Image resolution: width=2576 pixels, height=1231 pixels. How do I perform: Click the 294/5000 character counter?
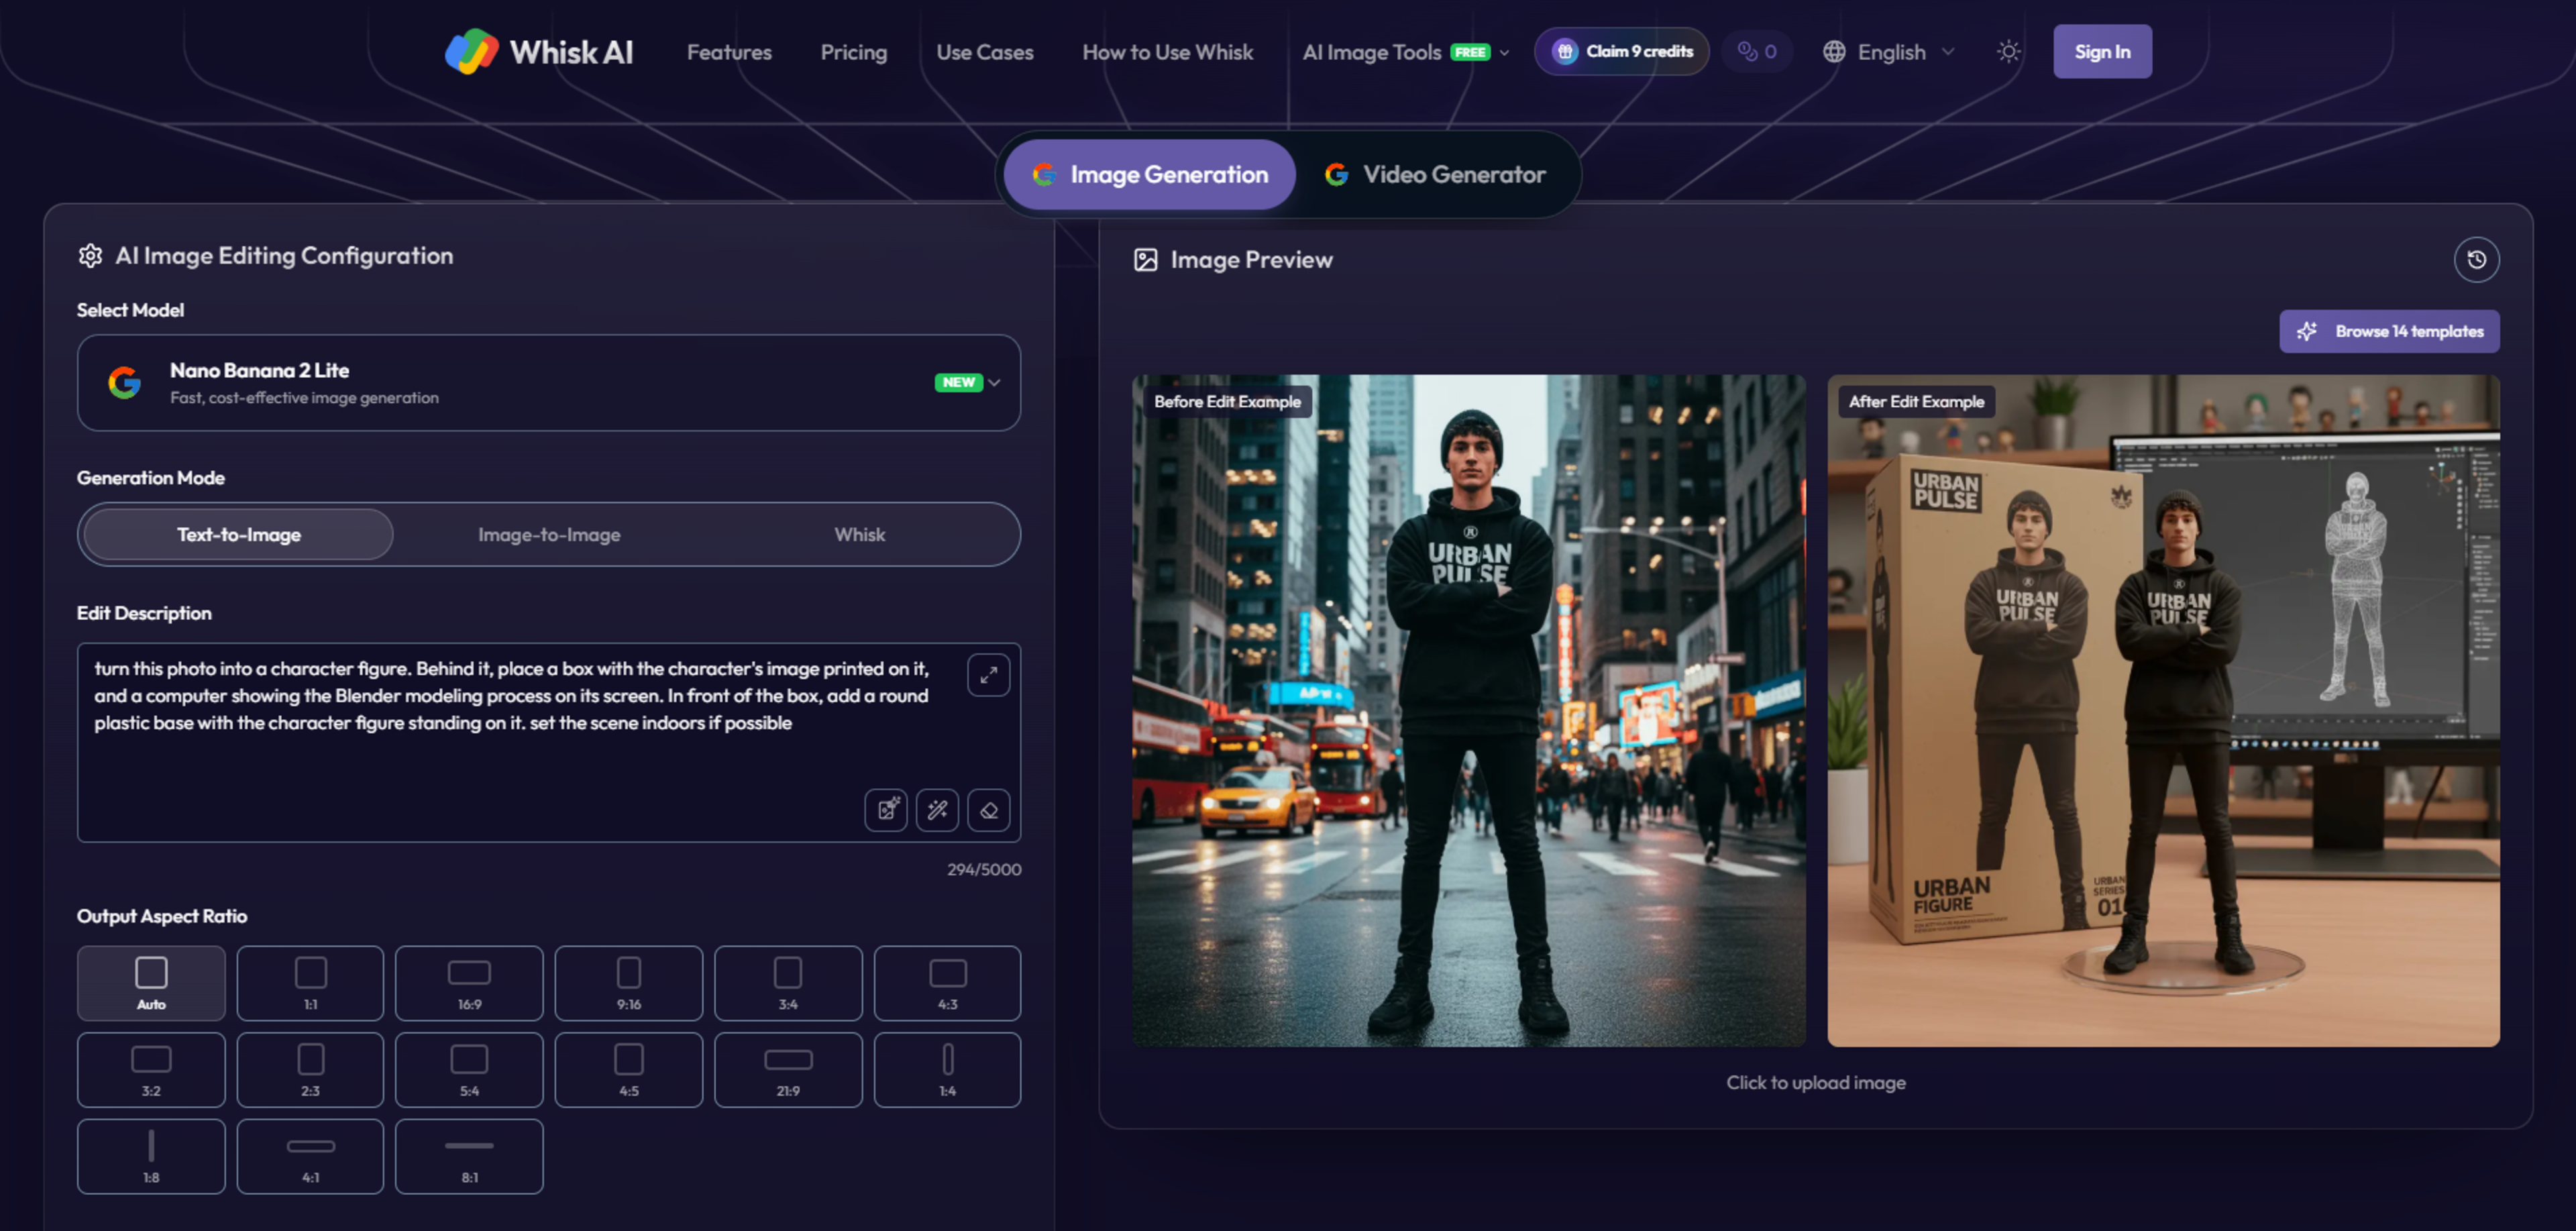pos(984,870)
